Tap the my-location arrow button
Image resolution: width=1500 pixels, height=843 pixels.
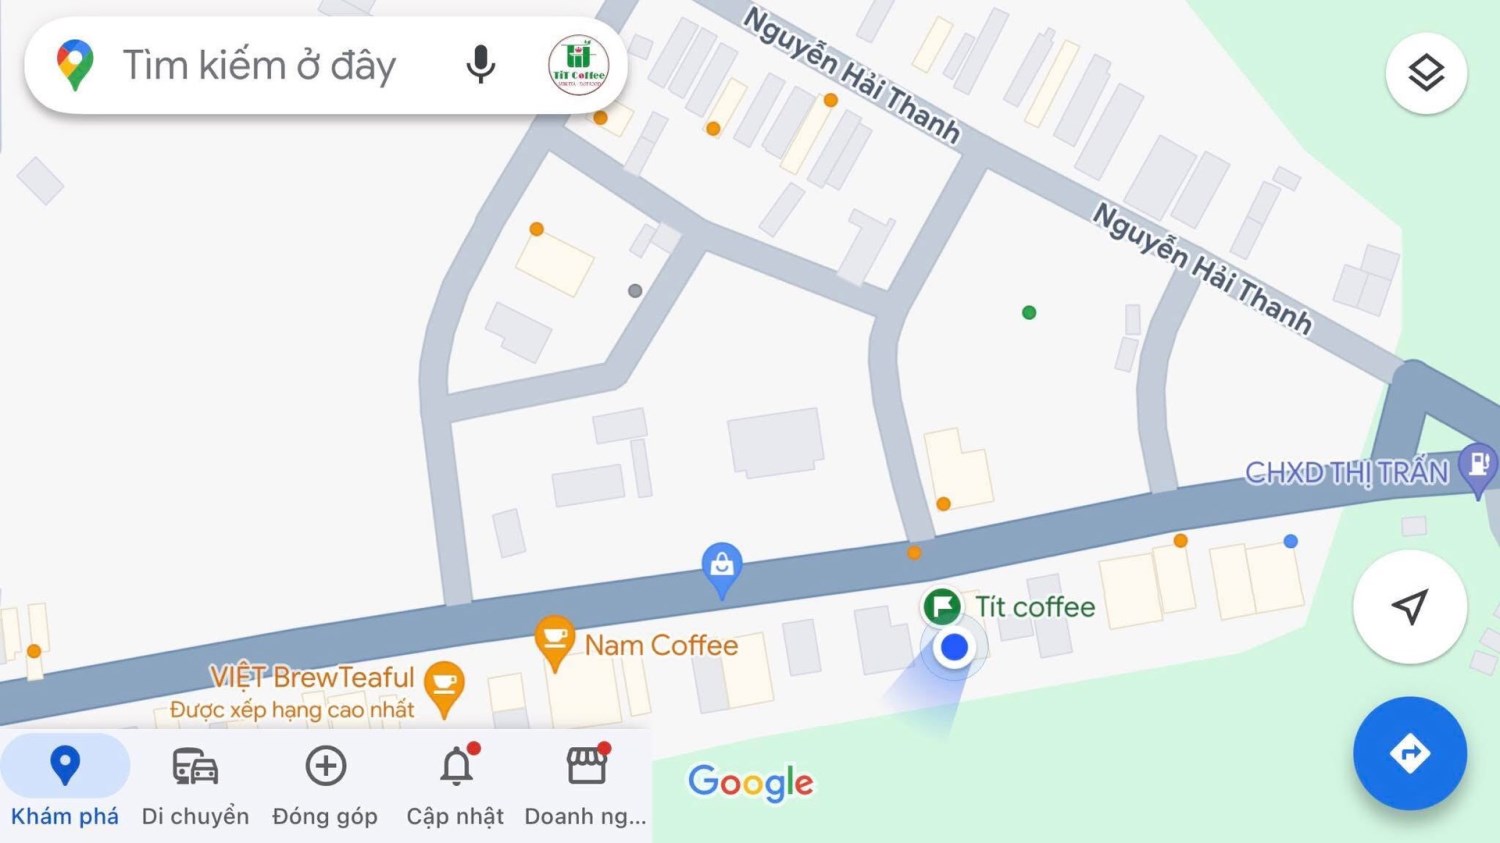(x=1410, y=606)
